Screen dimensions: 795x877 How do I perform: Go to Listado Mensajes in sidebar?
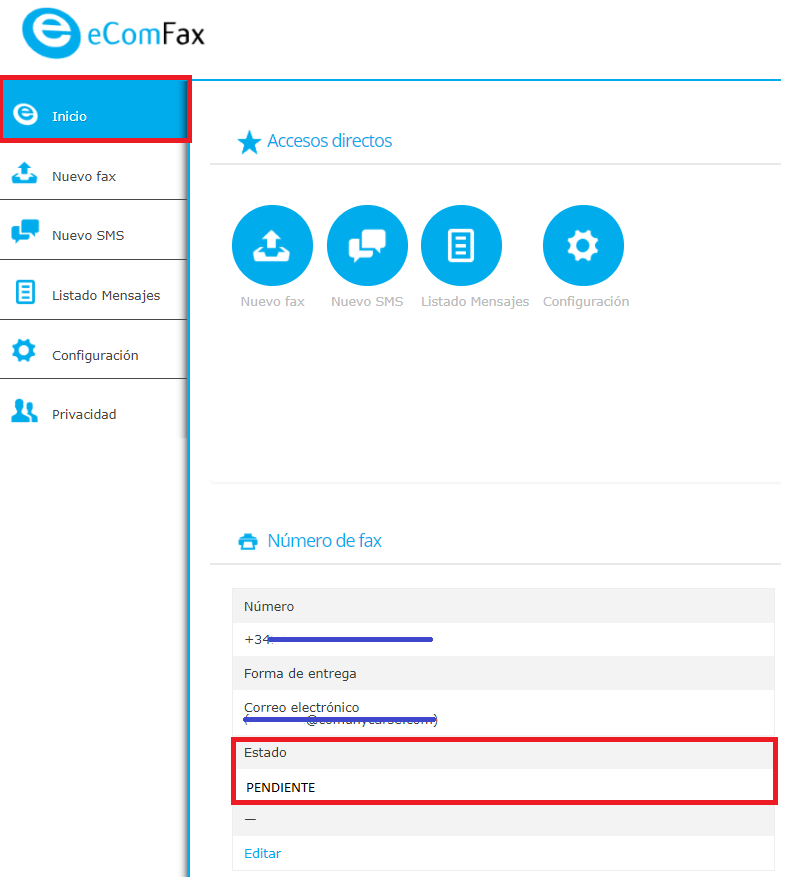[93, 290]
